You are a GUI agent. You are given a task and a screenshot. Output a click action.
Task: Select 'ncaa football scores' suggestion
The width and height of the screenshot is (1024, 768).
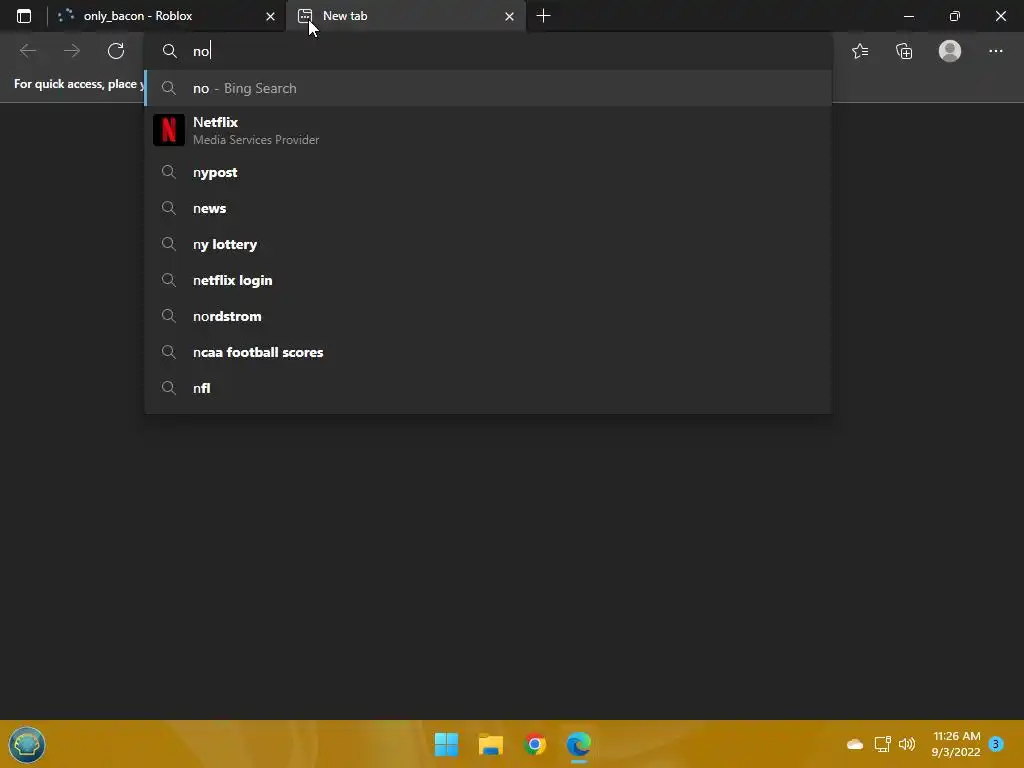488,352
